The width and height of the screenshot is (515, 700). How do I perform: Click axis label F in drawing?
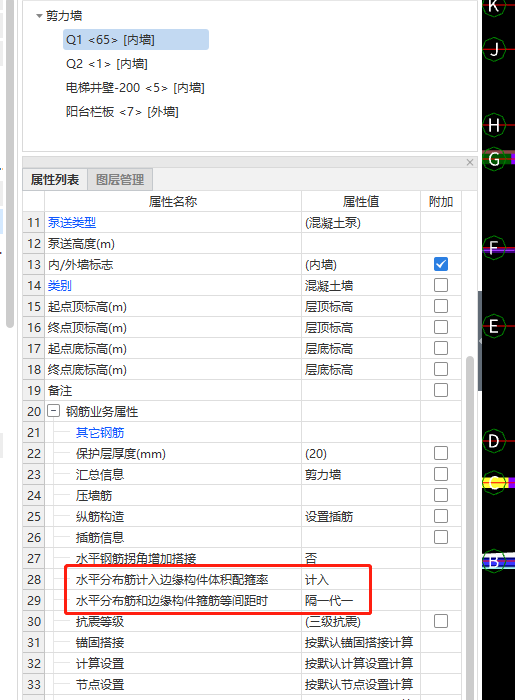pos(494,247)
